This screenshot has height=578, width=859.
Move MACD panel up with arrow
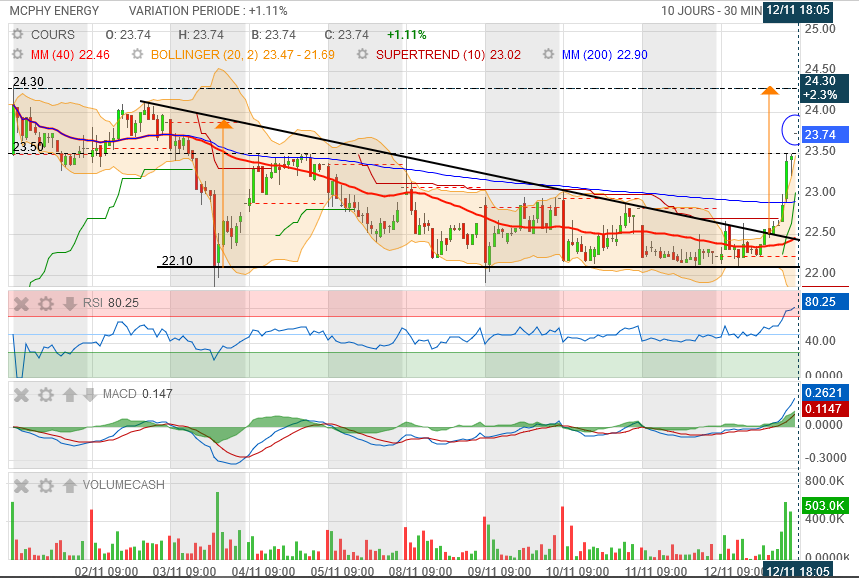pos(70,394)
